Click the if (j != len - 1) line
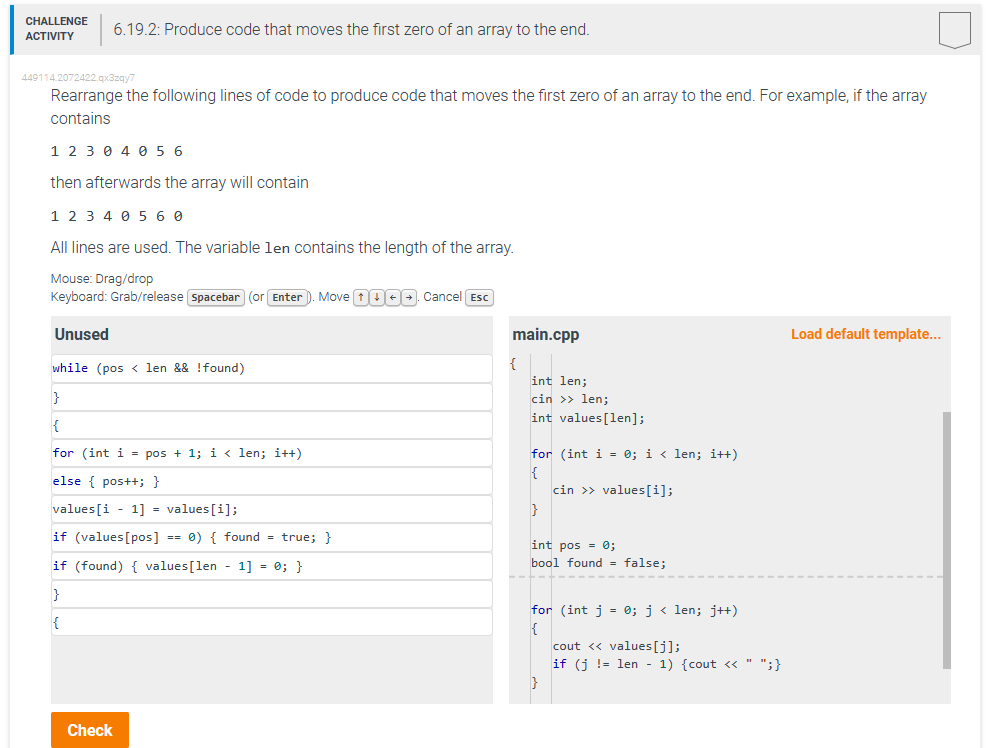 point(667,664)
